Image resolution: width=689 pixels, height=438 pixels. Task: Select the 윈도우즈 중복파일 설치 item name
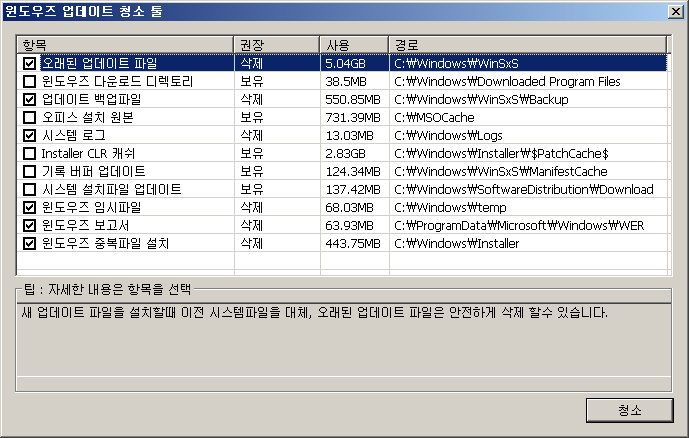click(105, 243)
